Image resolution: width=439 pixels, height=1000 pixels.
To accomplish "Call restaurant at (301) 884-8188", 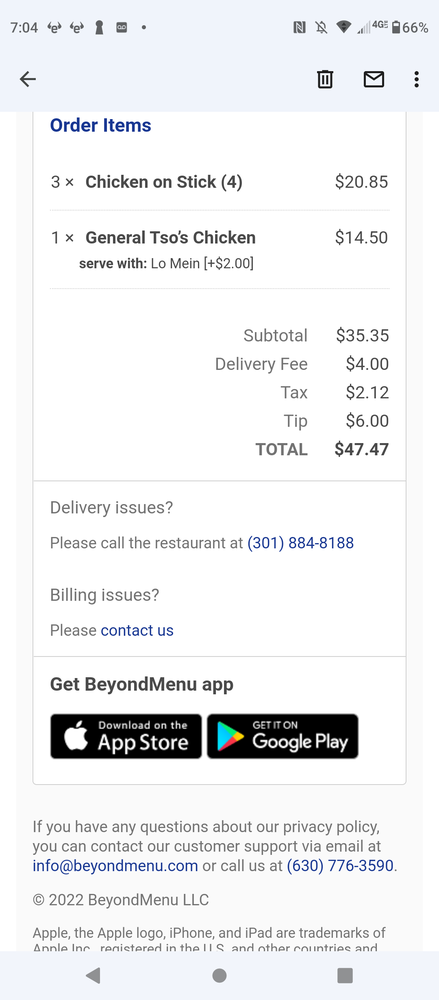I will (300, 543).
